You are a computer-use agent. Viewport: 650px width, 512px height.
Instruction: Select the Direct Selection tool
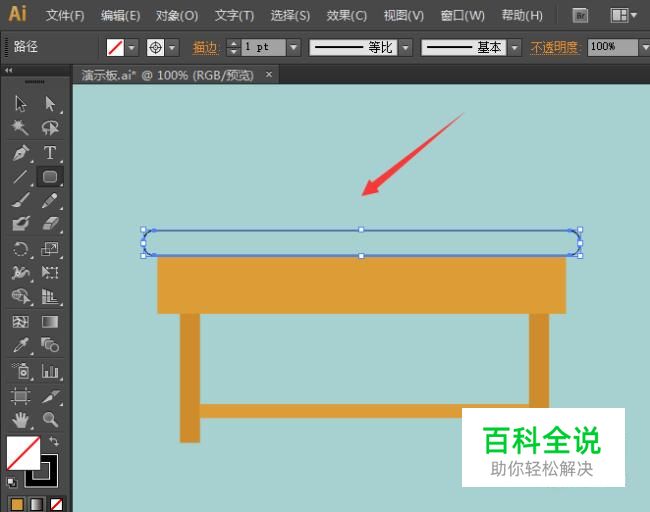coord(50,104)
